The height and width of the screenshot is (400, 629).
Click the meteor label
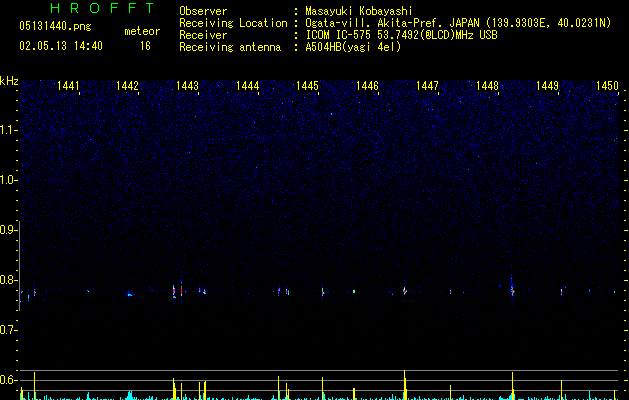(142, 31)
